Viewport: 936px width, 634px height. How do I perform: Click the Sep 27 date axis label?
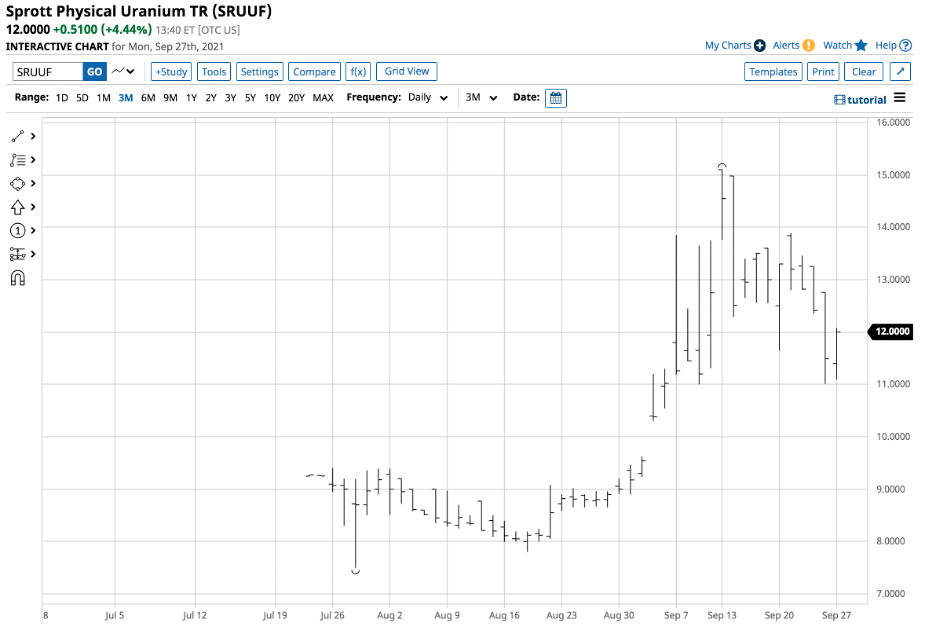click(x=836, y=615)
